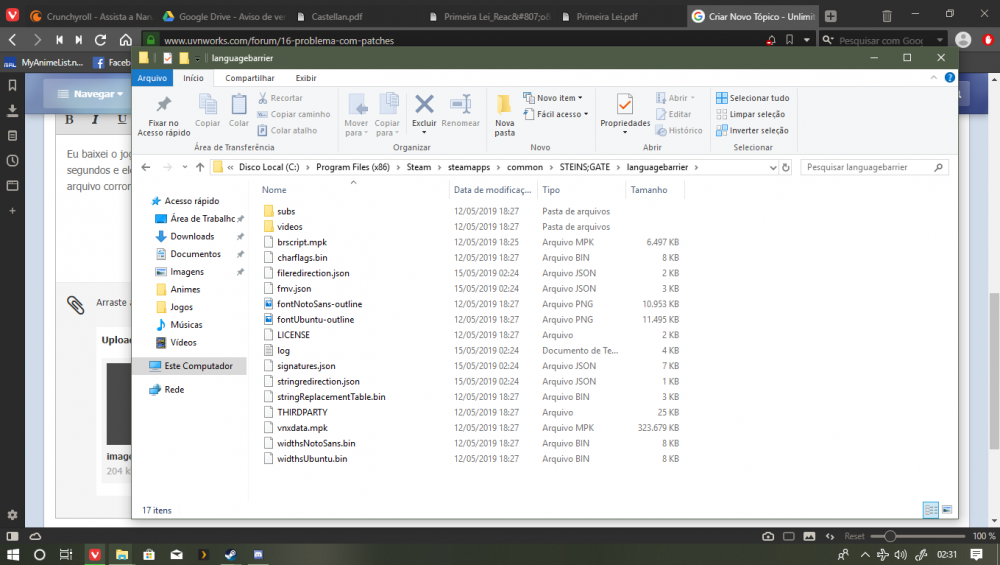Screen dimensions: 1000x565
Task: Click Limpar seleção in ribbon
Action: 751,114
